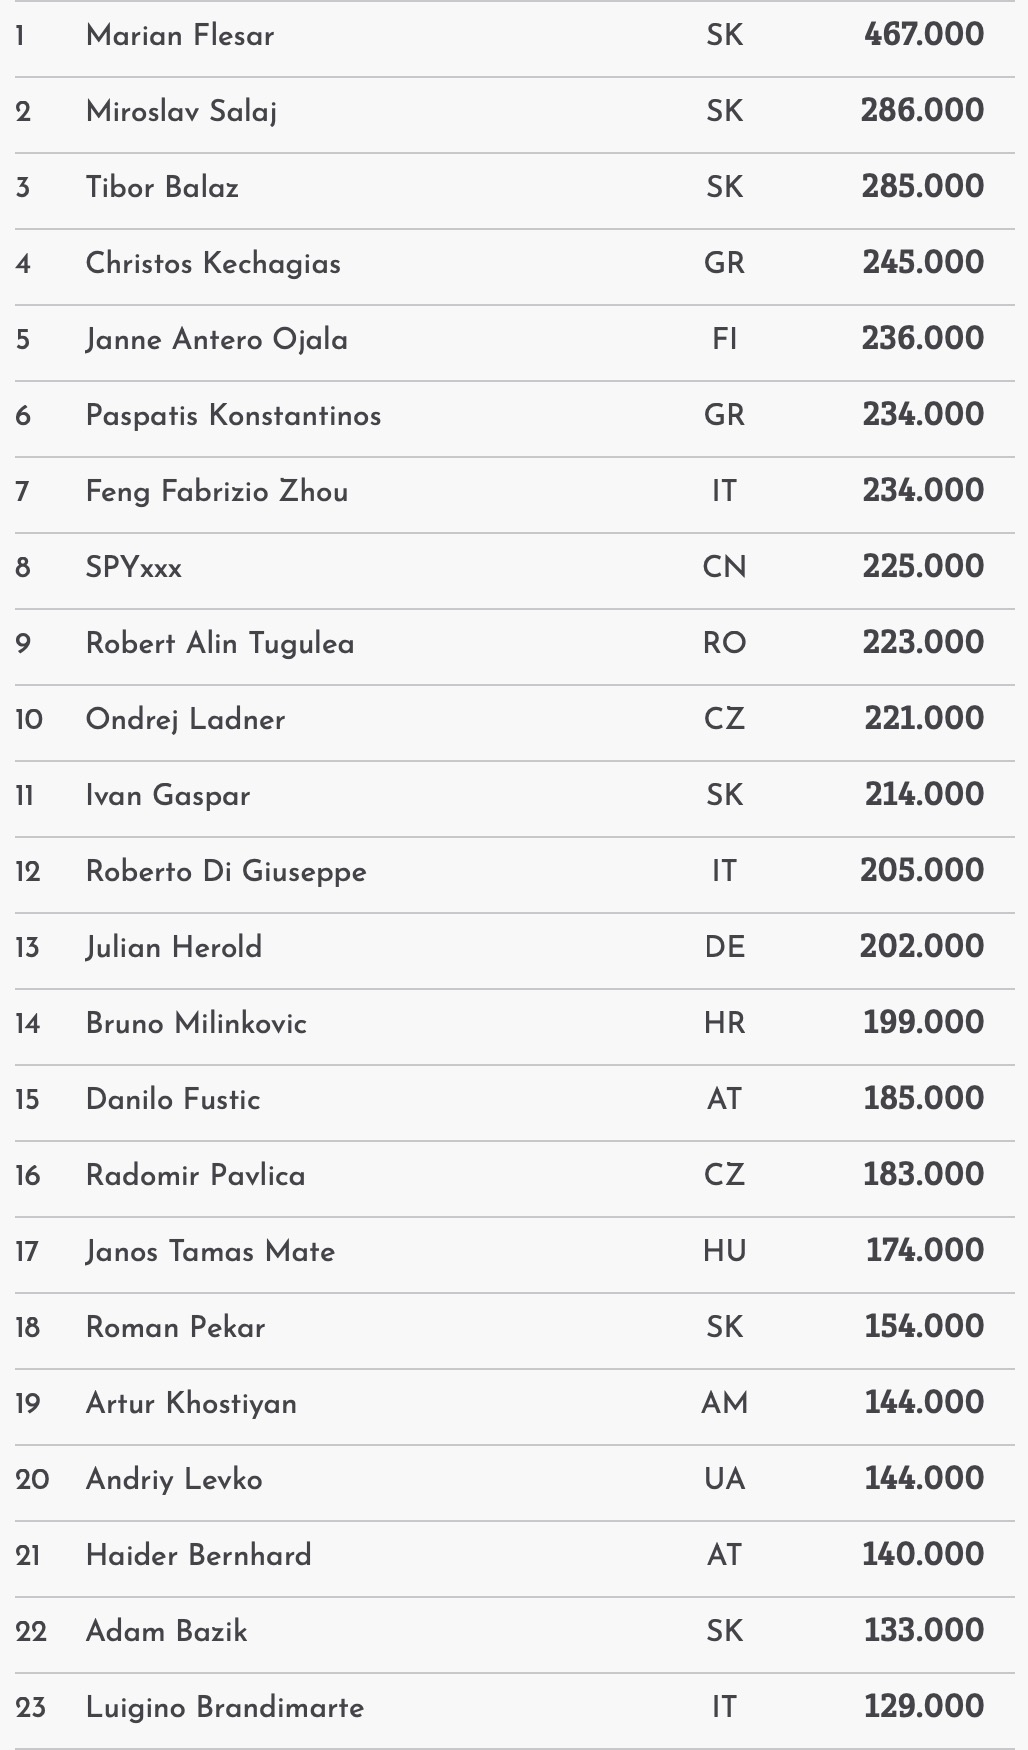Viewport: 1028px width, 1750px height.
Task: Select Janos Tamas Mate entry
Action: click(210, 1251)
